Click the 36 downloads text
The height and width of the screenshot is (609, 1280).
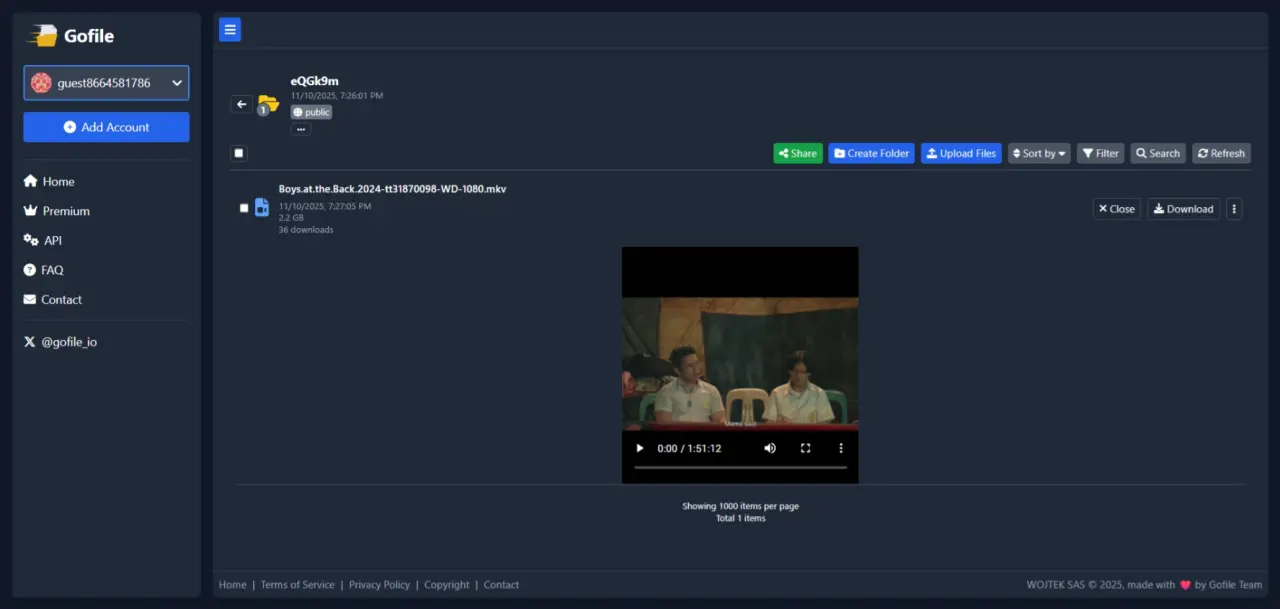click(306, 230)
